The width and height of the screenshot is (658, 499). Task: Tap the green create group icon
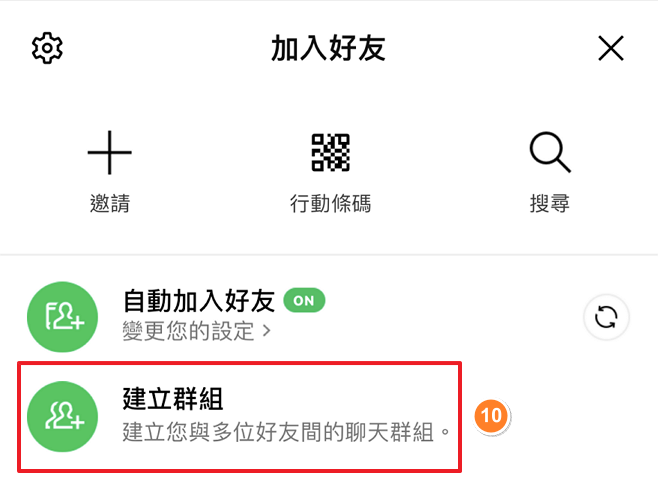[63, 416]
